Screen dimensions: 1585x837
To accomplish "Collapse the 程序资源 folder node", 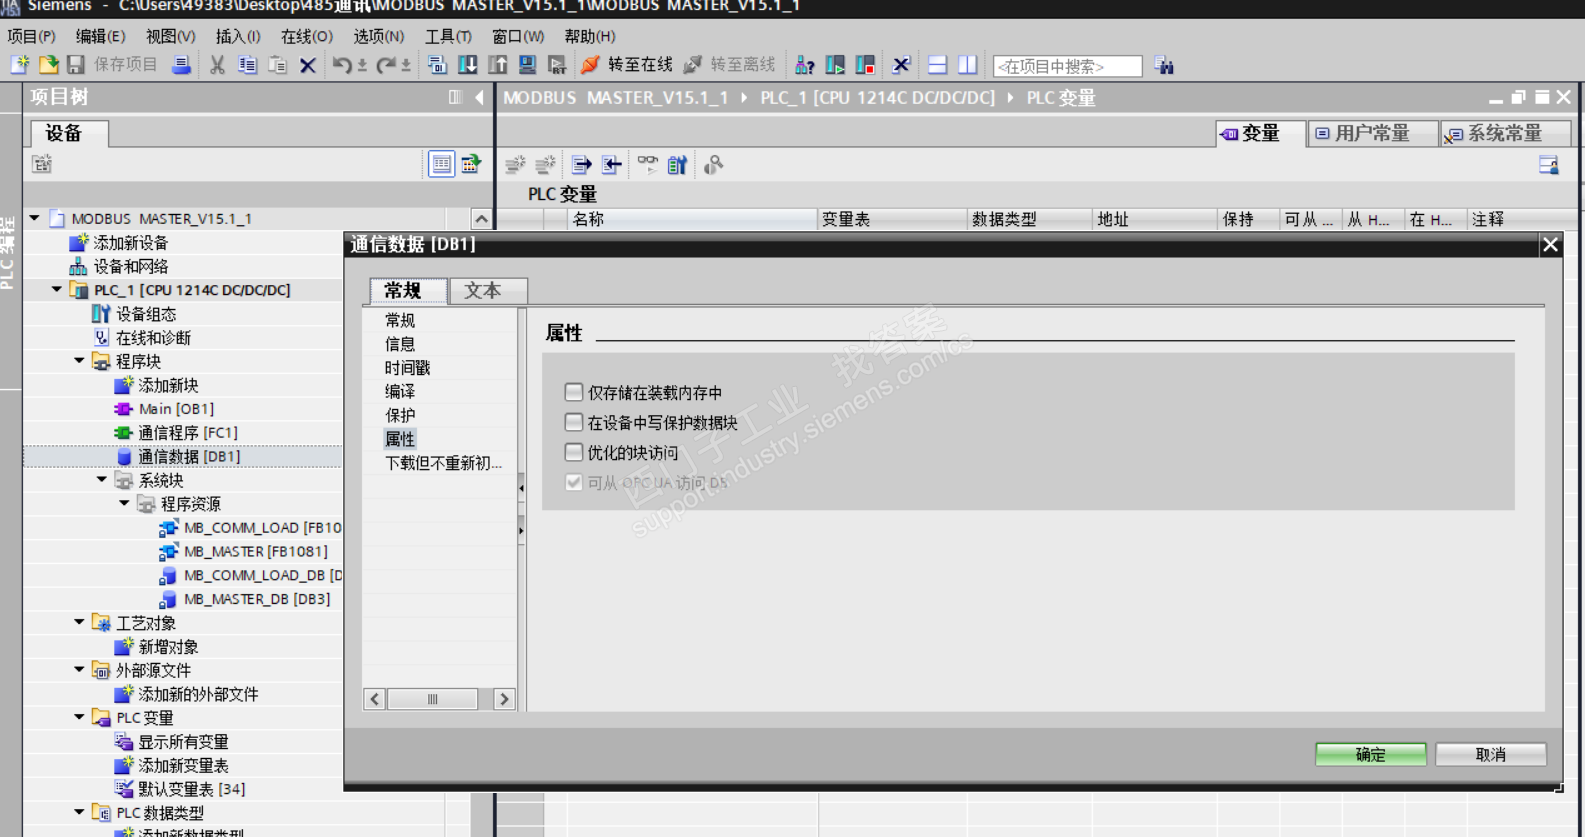I will tap(125, 504).
